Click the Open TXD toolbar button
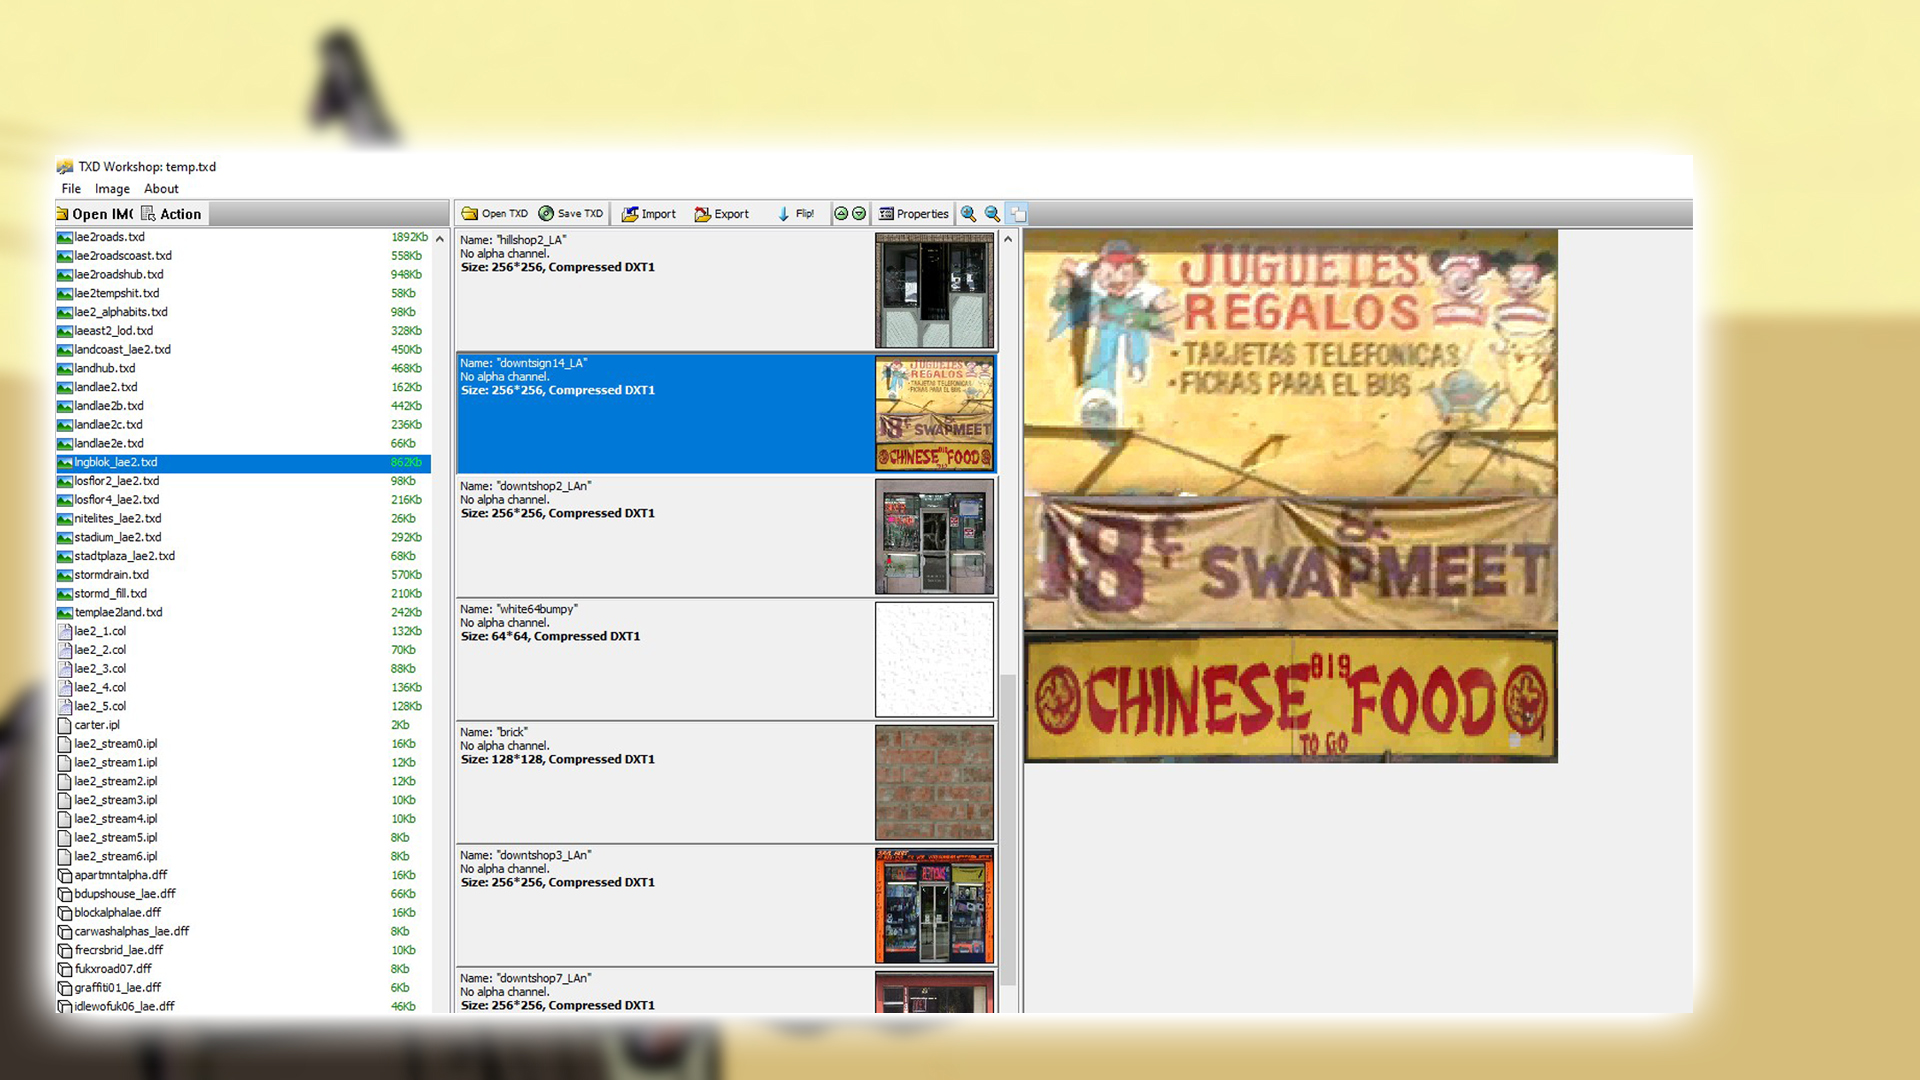 tap(494, 214)
